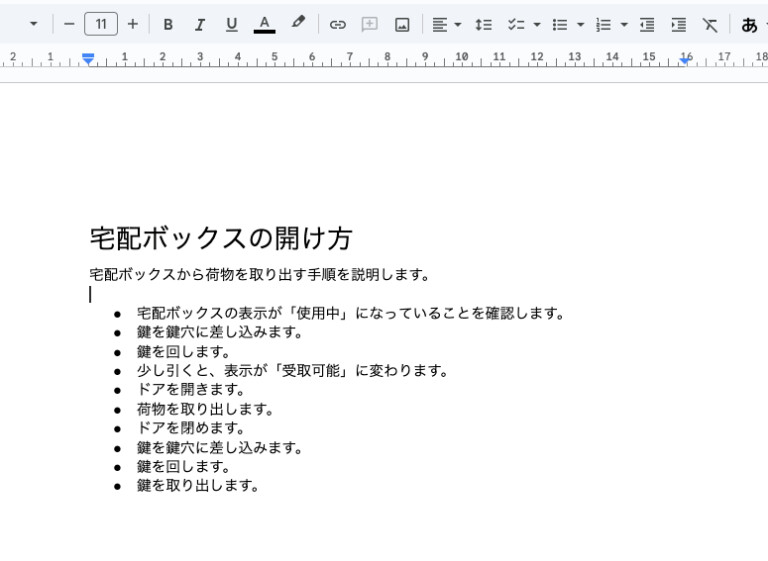Expand the checklist dropdown arrow
The height and width of the screenshot is (561, 768).
pyautogui.click(x=537, y=24)
